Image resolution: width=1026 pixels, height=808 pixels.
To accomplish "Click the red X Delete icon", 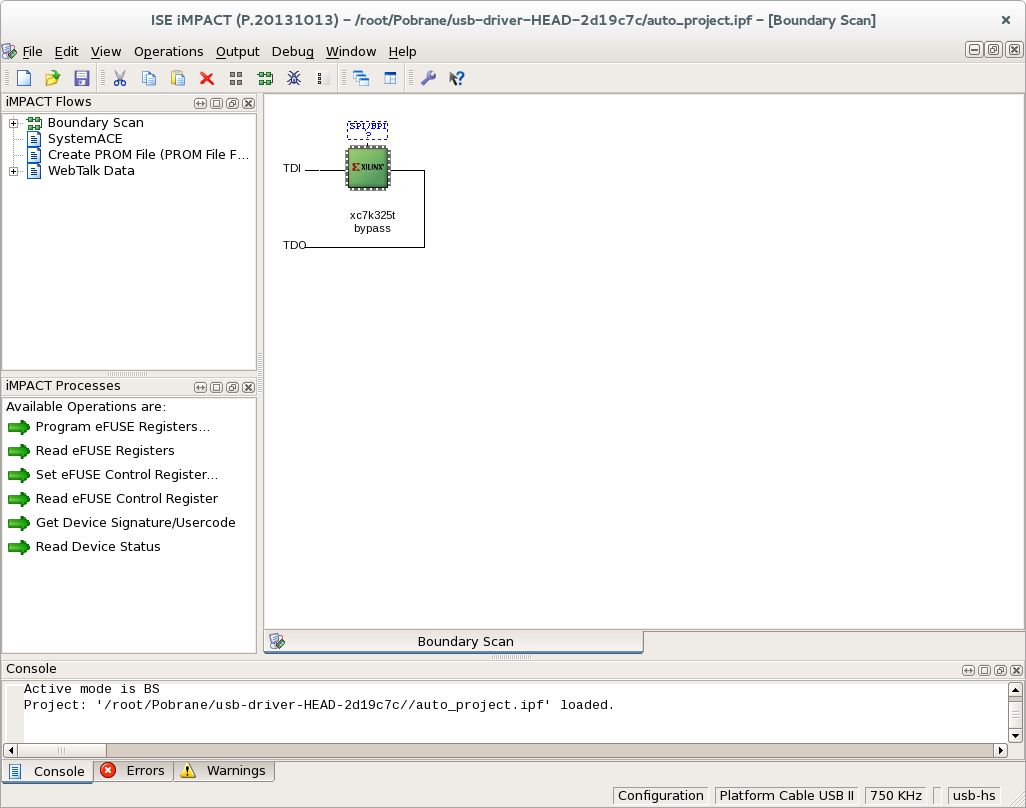I will coord(207,79).
